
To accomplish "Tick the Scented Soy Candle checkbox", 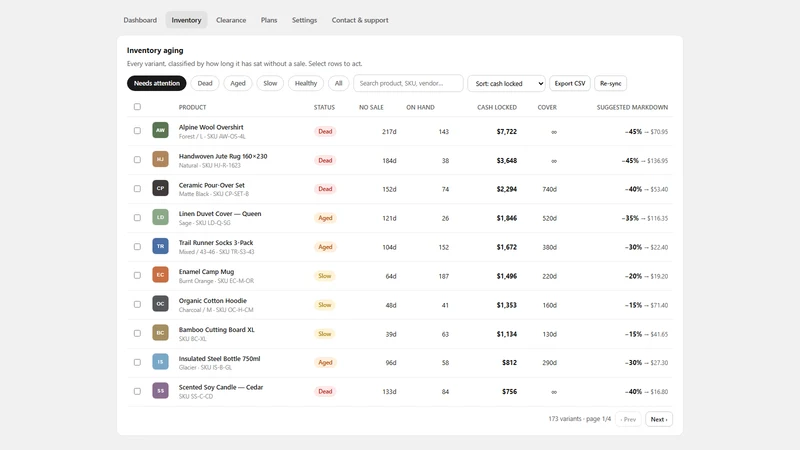I will [x=137, y=391].
